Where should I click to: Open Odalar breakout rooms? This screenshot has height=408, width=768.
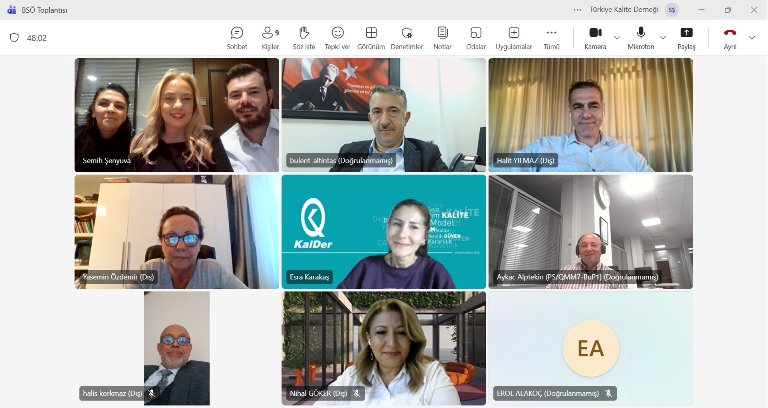(x=476, y=38)
